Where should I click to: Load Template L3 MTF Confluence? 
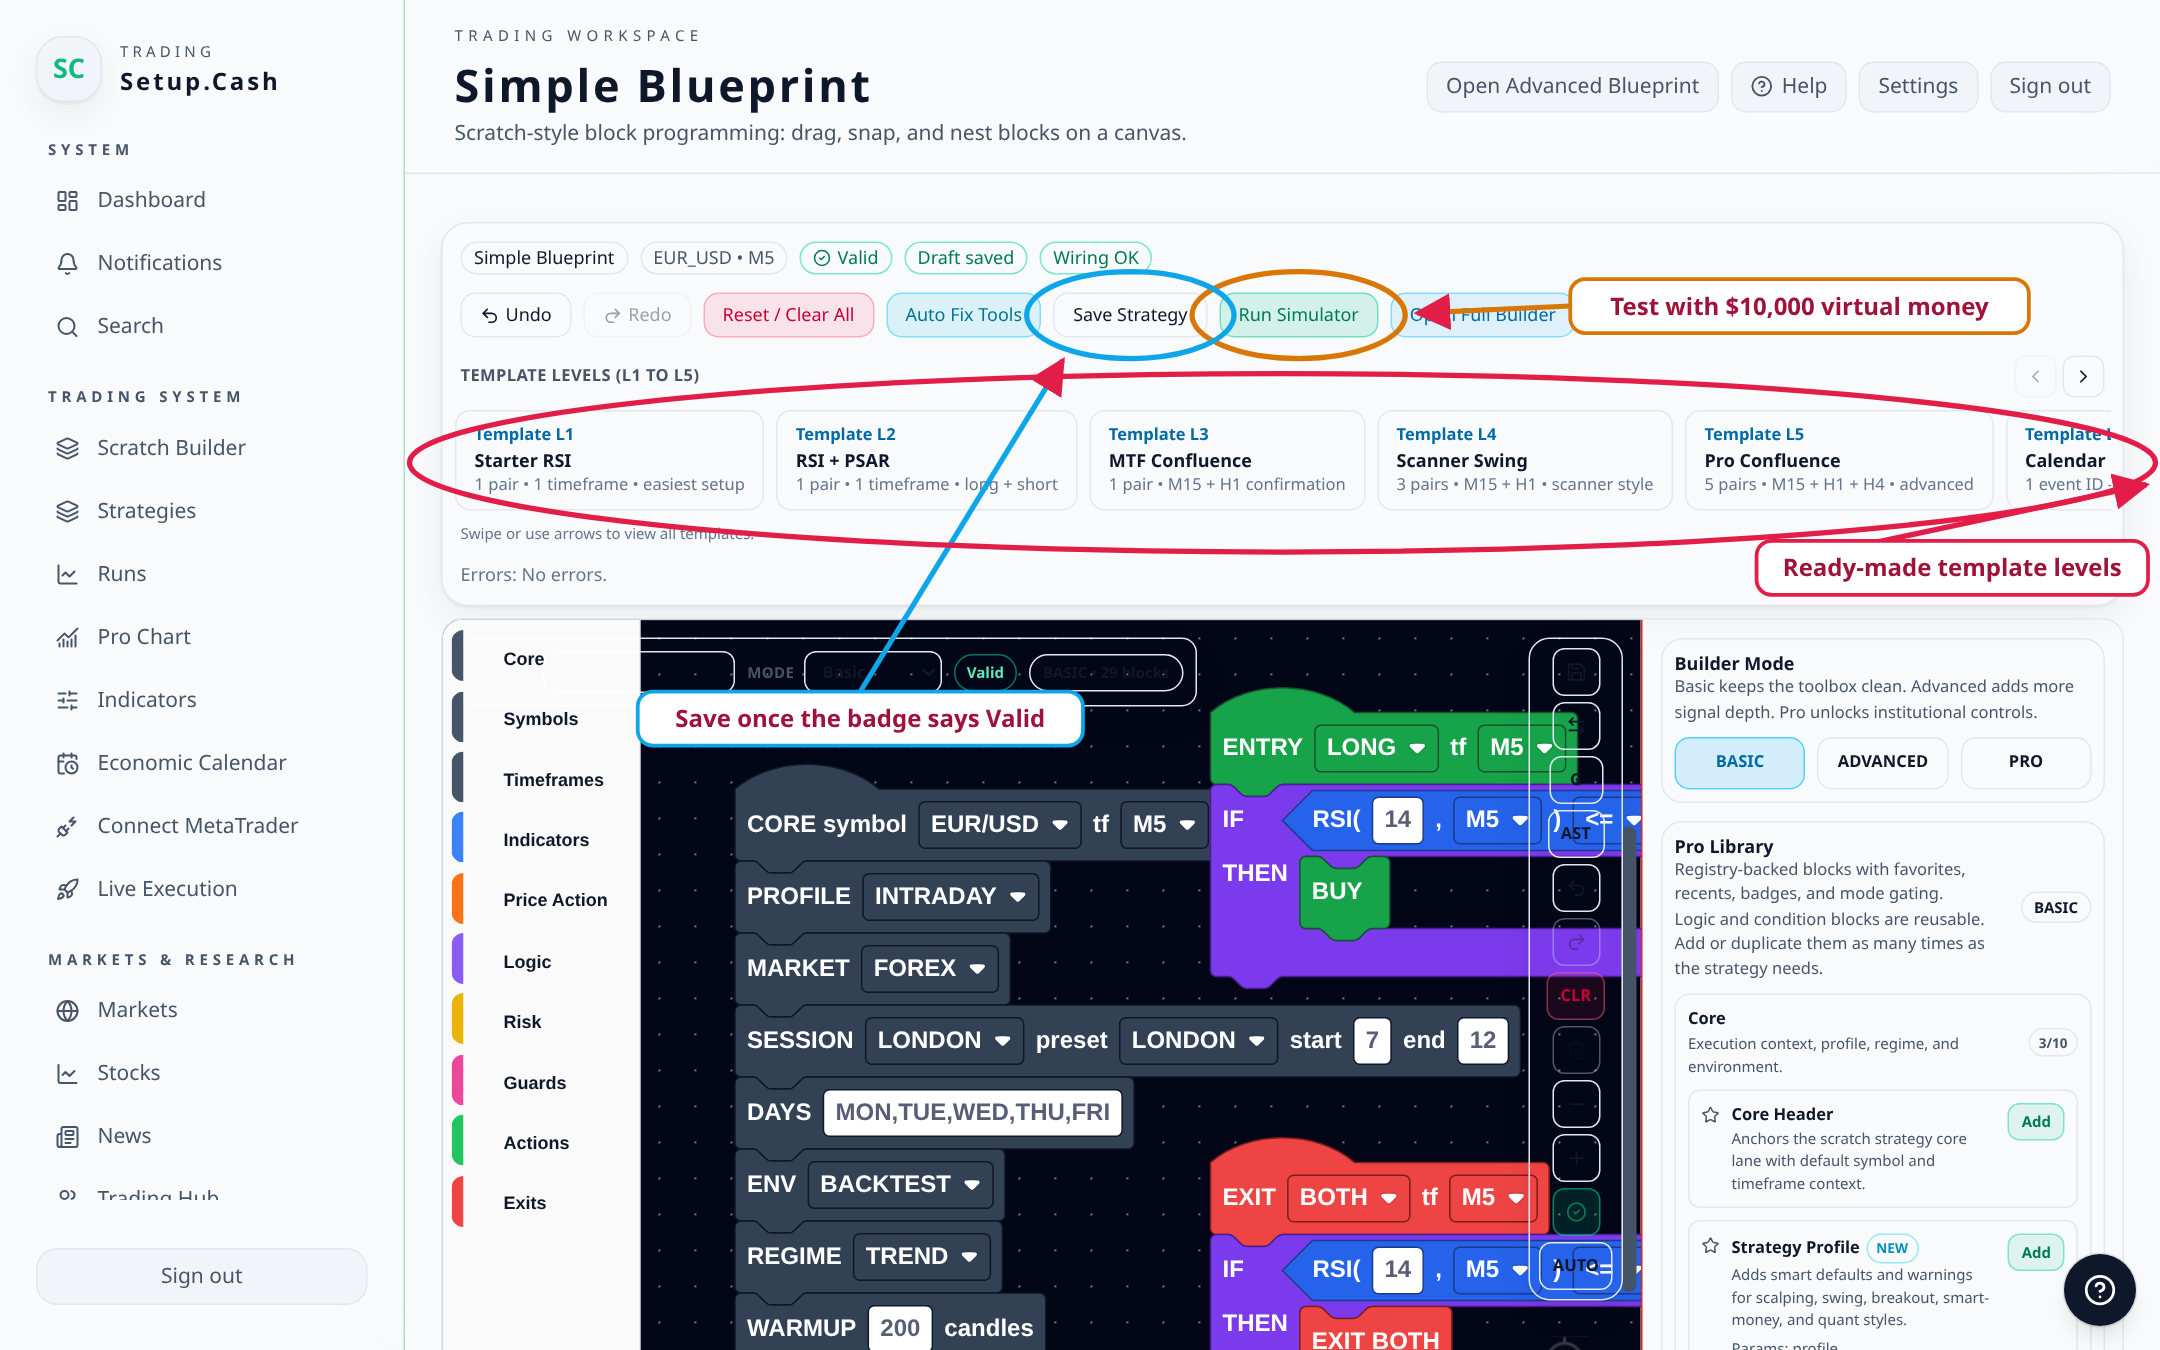coord(1227,461)
